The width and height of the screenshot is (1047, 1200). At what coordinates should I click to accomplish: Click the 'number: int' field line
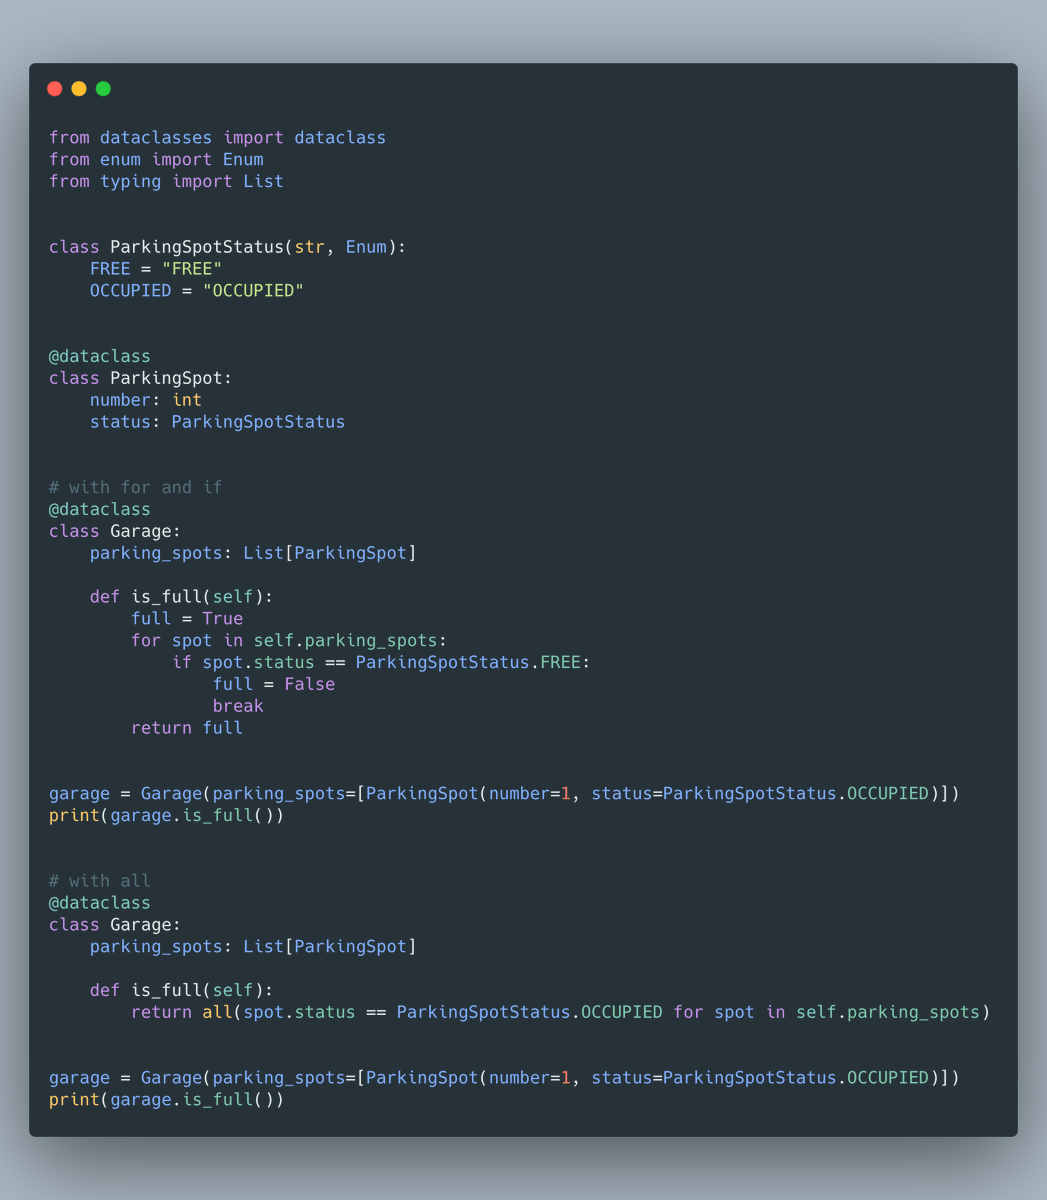tap(146, 400)
